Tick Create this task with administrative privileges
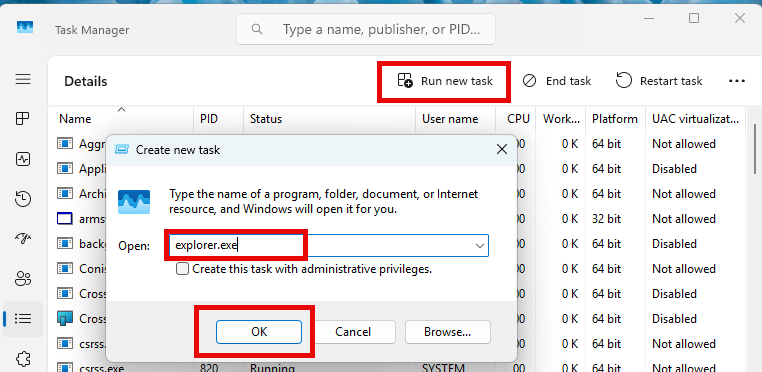762x372 pixels. (x=182, y=269)
